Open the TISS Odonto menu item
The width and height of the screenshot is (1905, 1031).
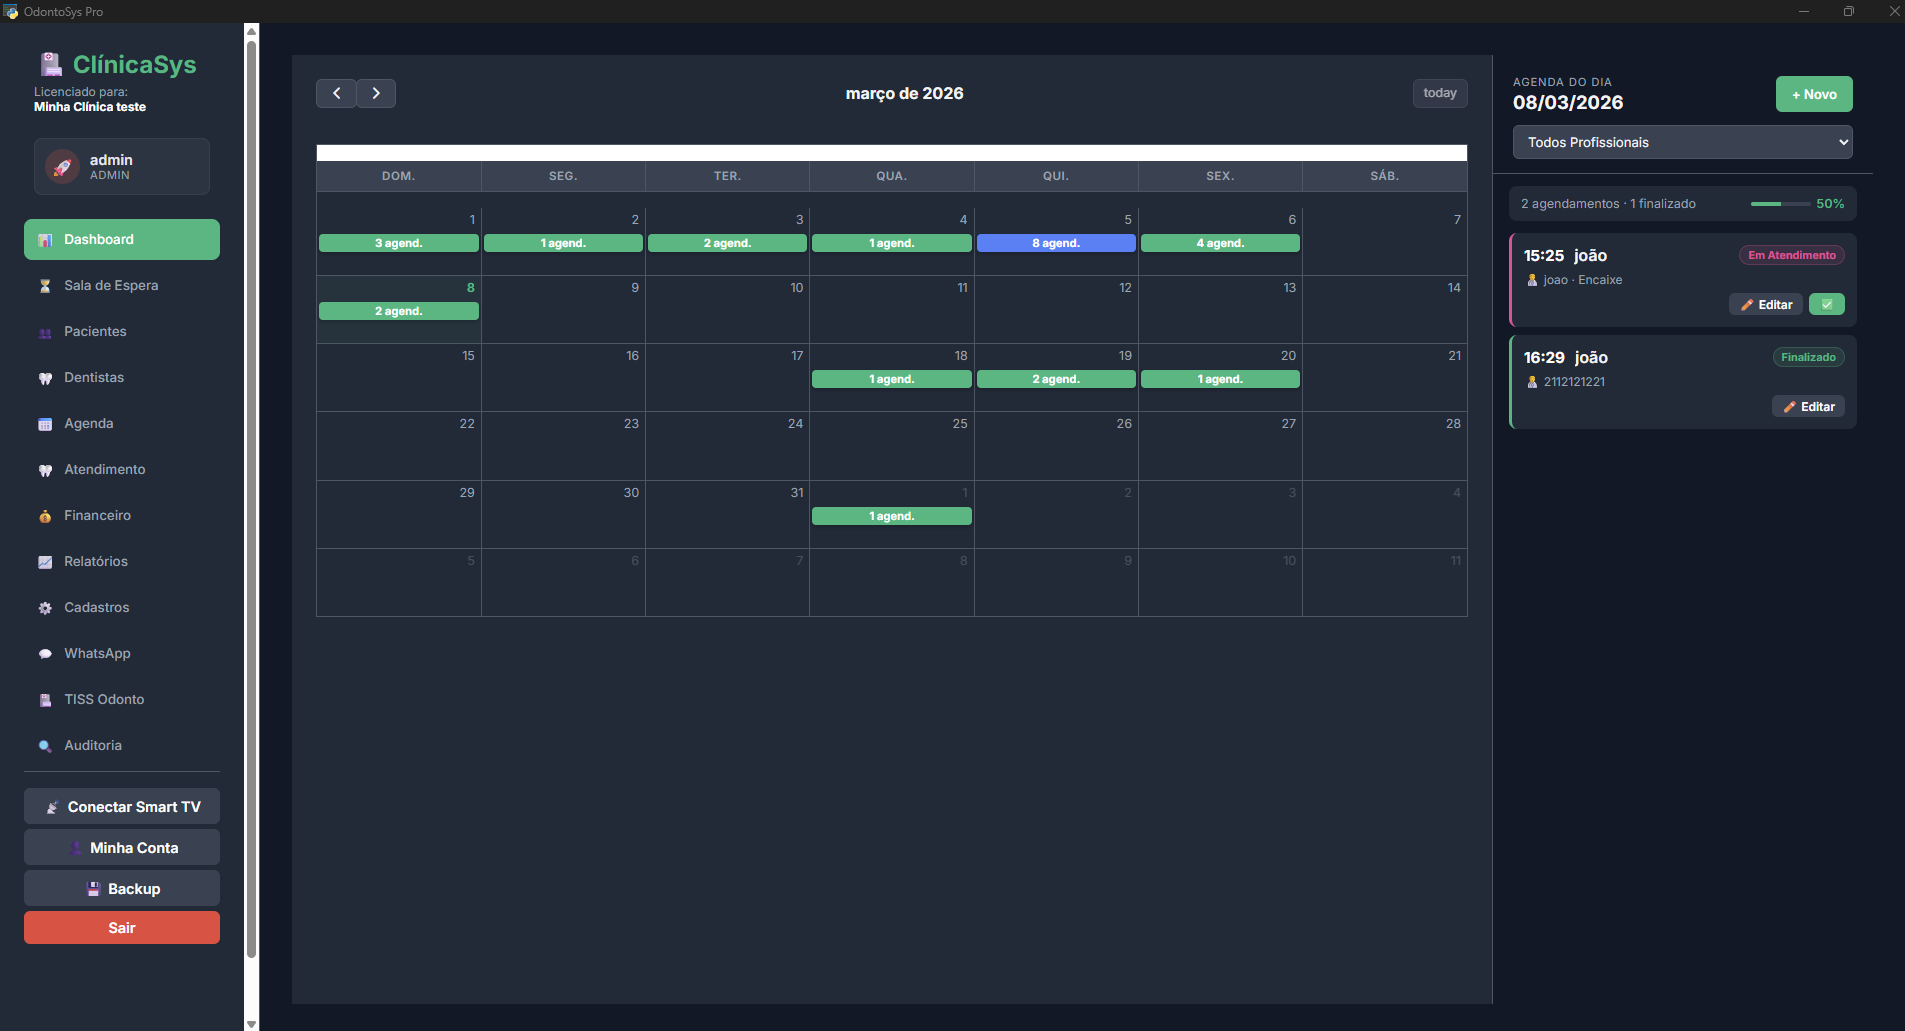104,700
